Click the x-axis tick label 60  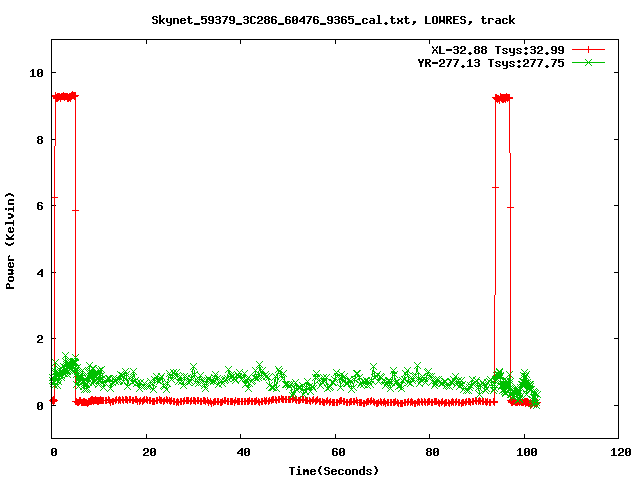click(x=338, y=452)
